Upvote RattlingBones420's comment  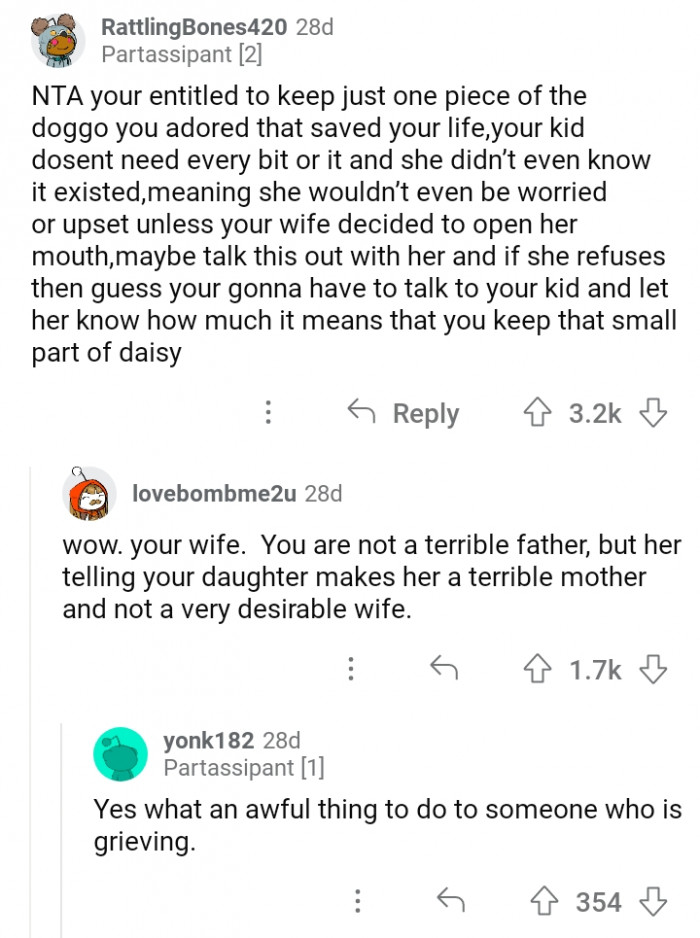tap(539, 413)
